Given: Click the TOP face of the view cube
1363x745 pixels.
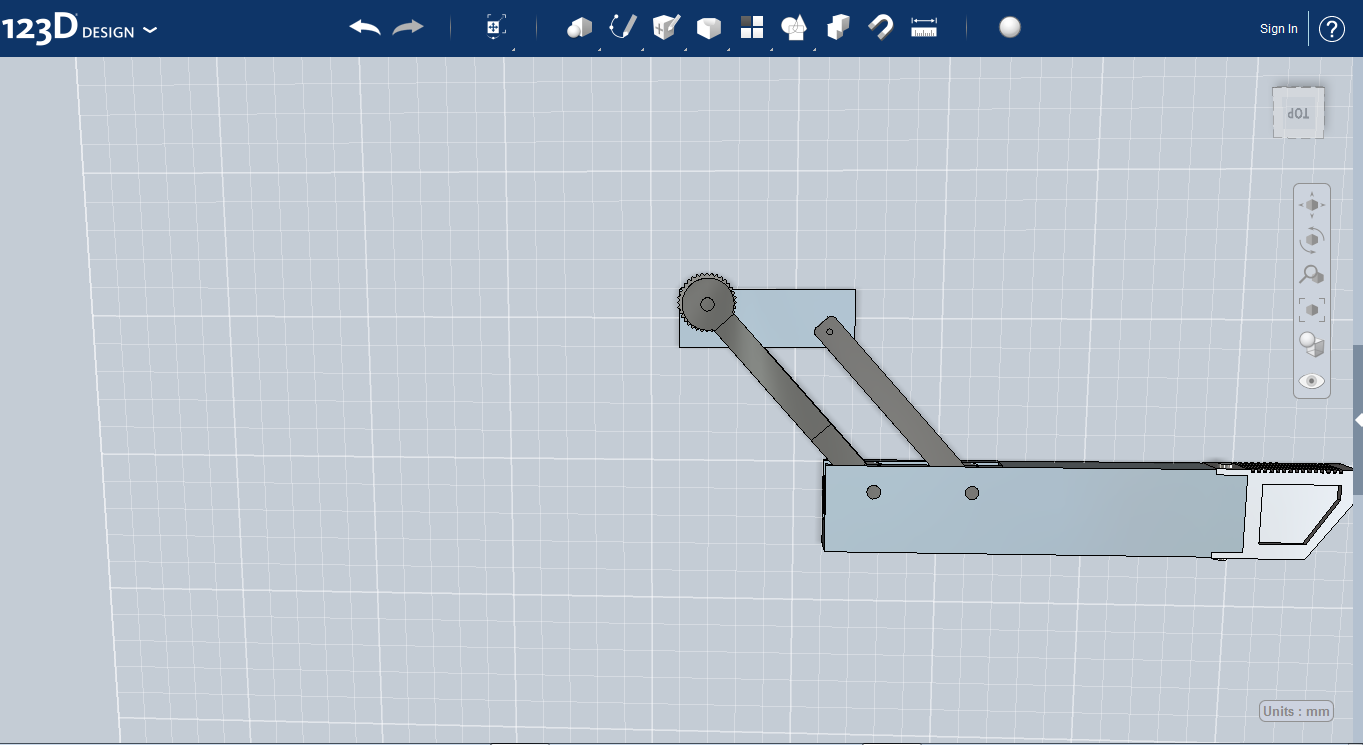Looking at the screenshot, I should click(x=1298, y=113).
